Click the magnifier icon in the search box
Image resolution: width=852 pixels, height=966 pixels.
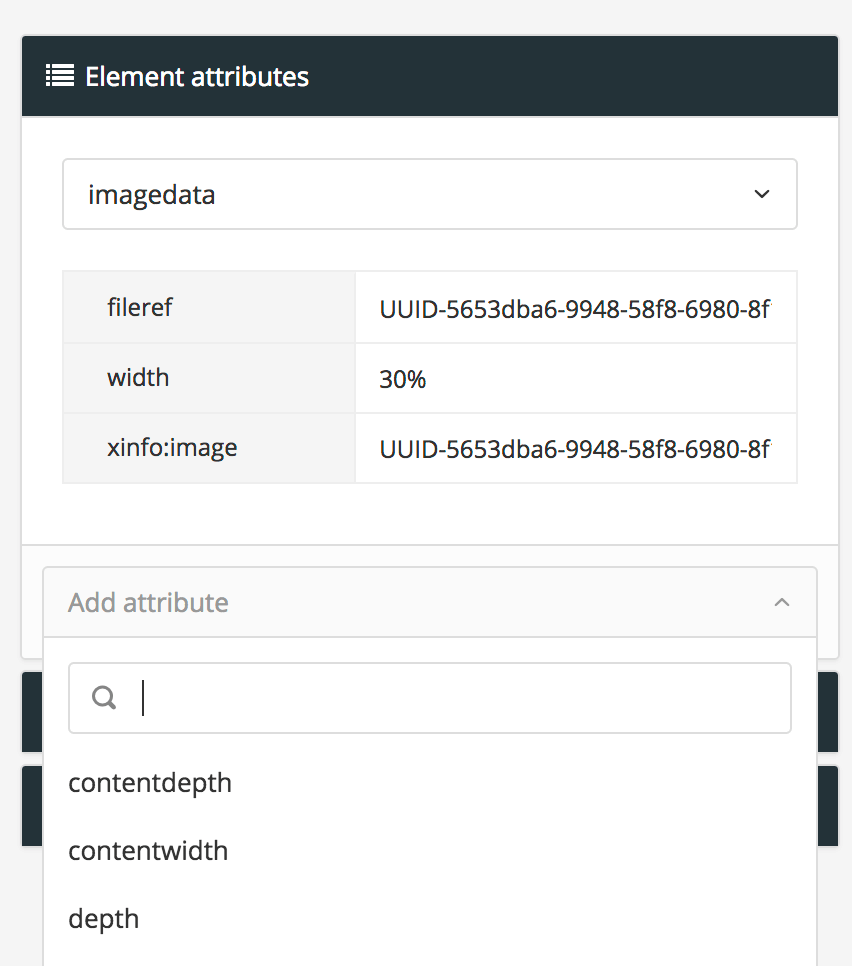(104, 698)
